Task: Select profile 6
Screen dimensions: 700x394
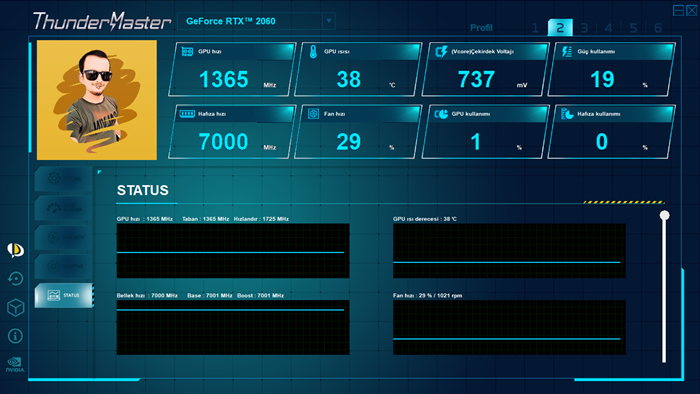Action: click(658, 28)
